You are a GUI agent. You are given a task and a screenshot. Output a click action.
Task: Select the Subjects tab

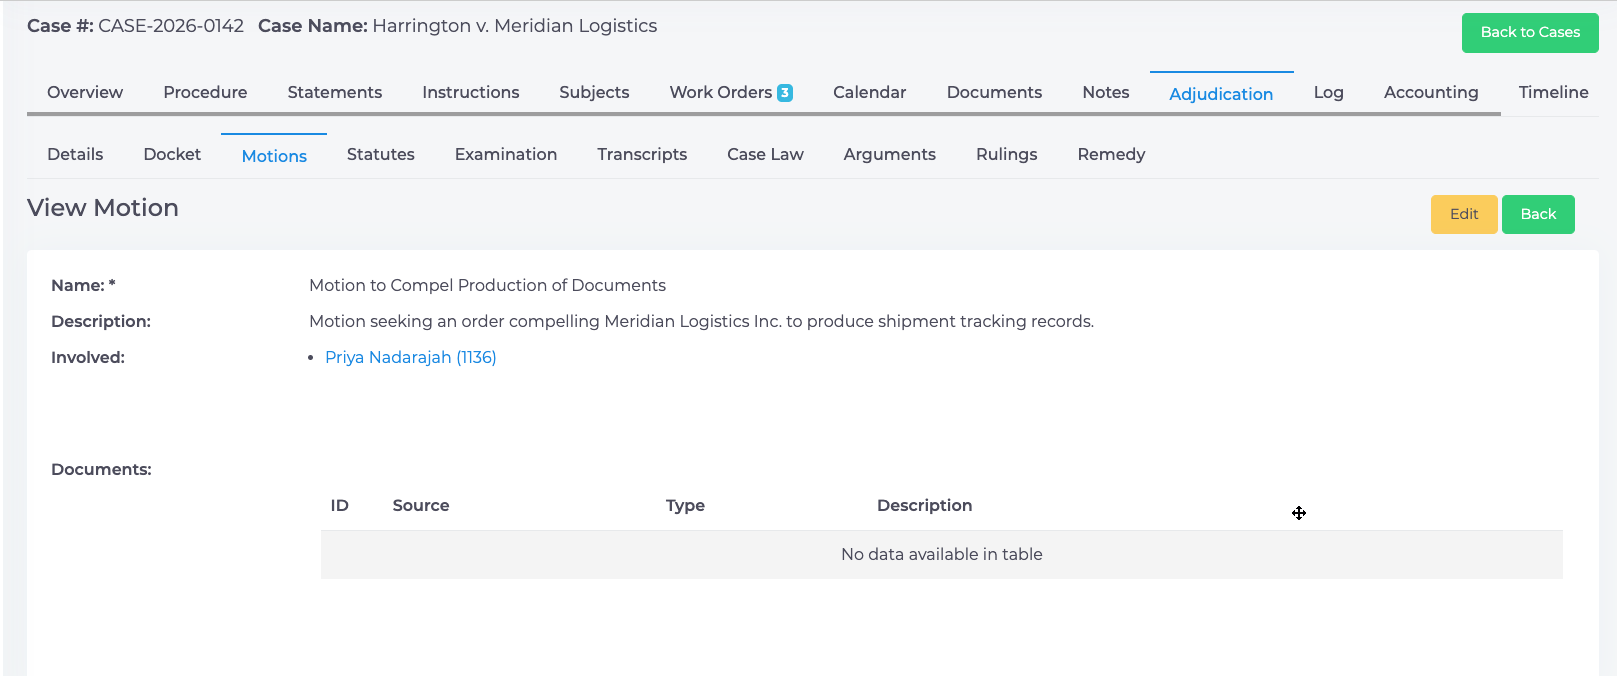point(594,92)
